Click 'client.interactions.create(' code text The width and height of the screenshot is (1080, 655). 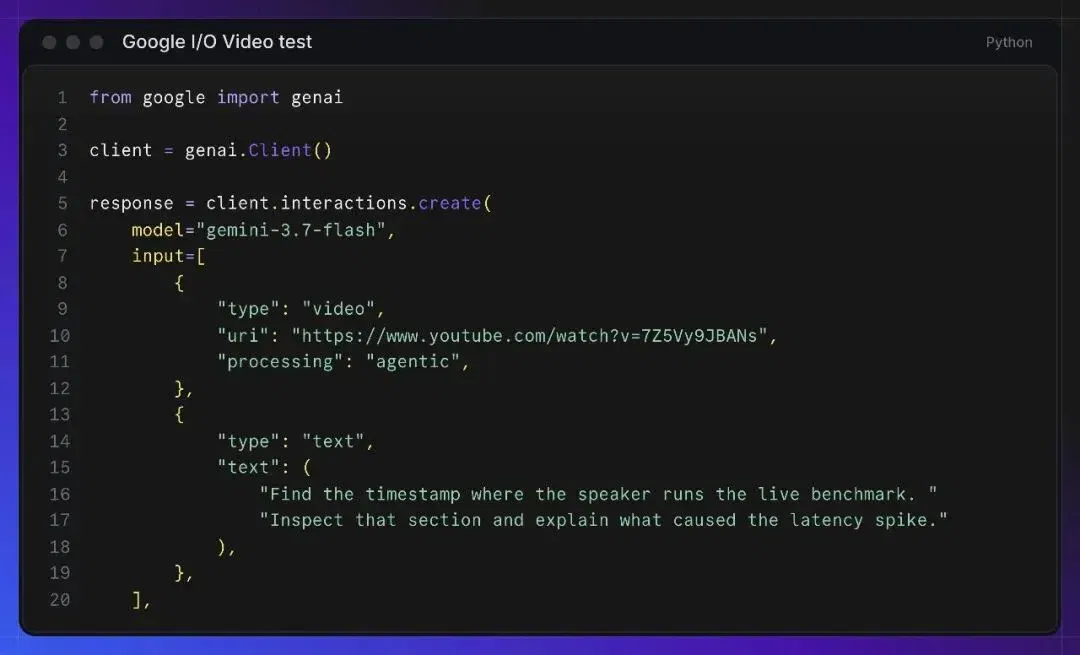pos(349,203)
